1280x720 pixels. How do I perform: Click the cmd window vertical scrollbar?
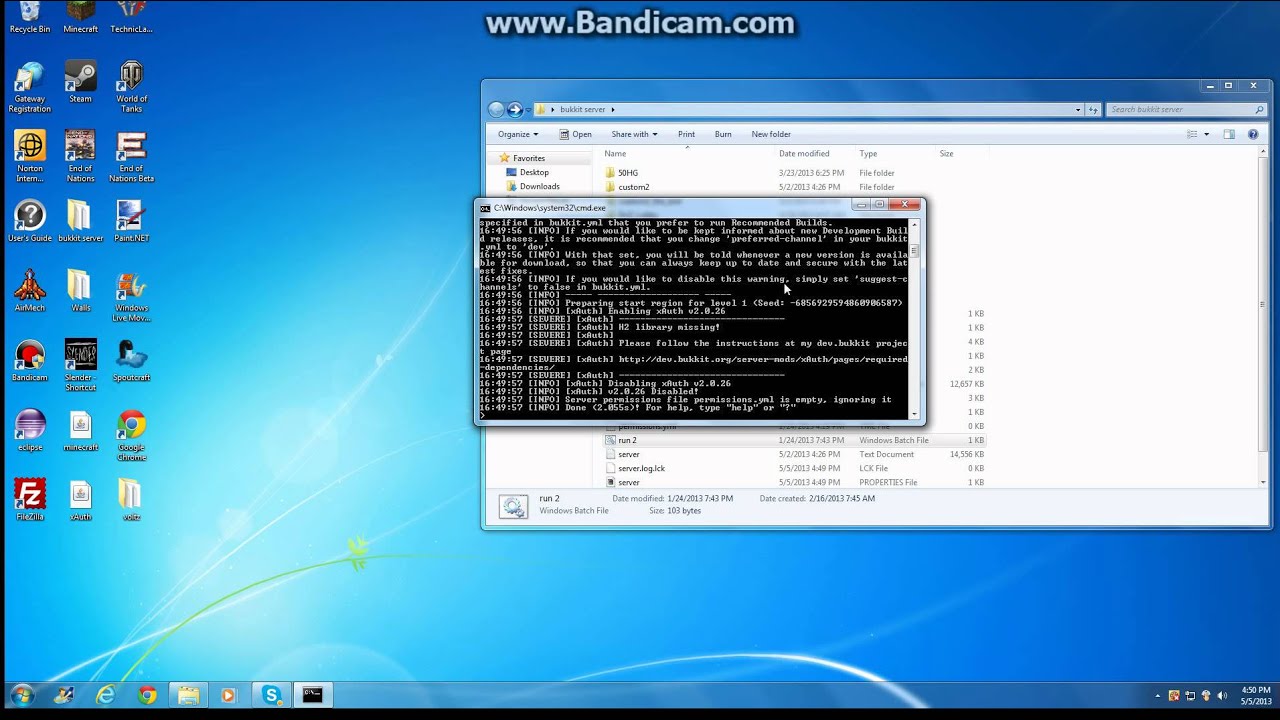(914, 318)
